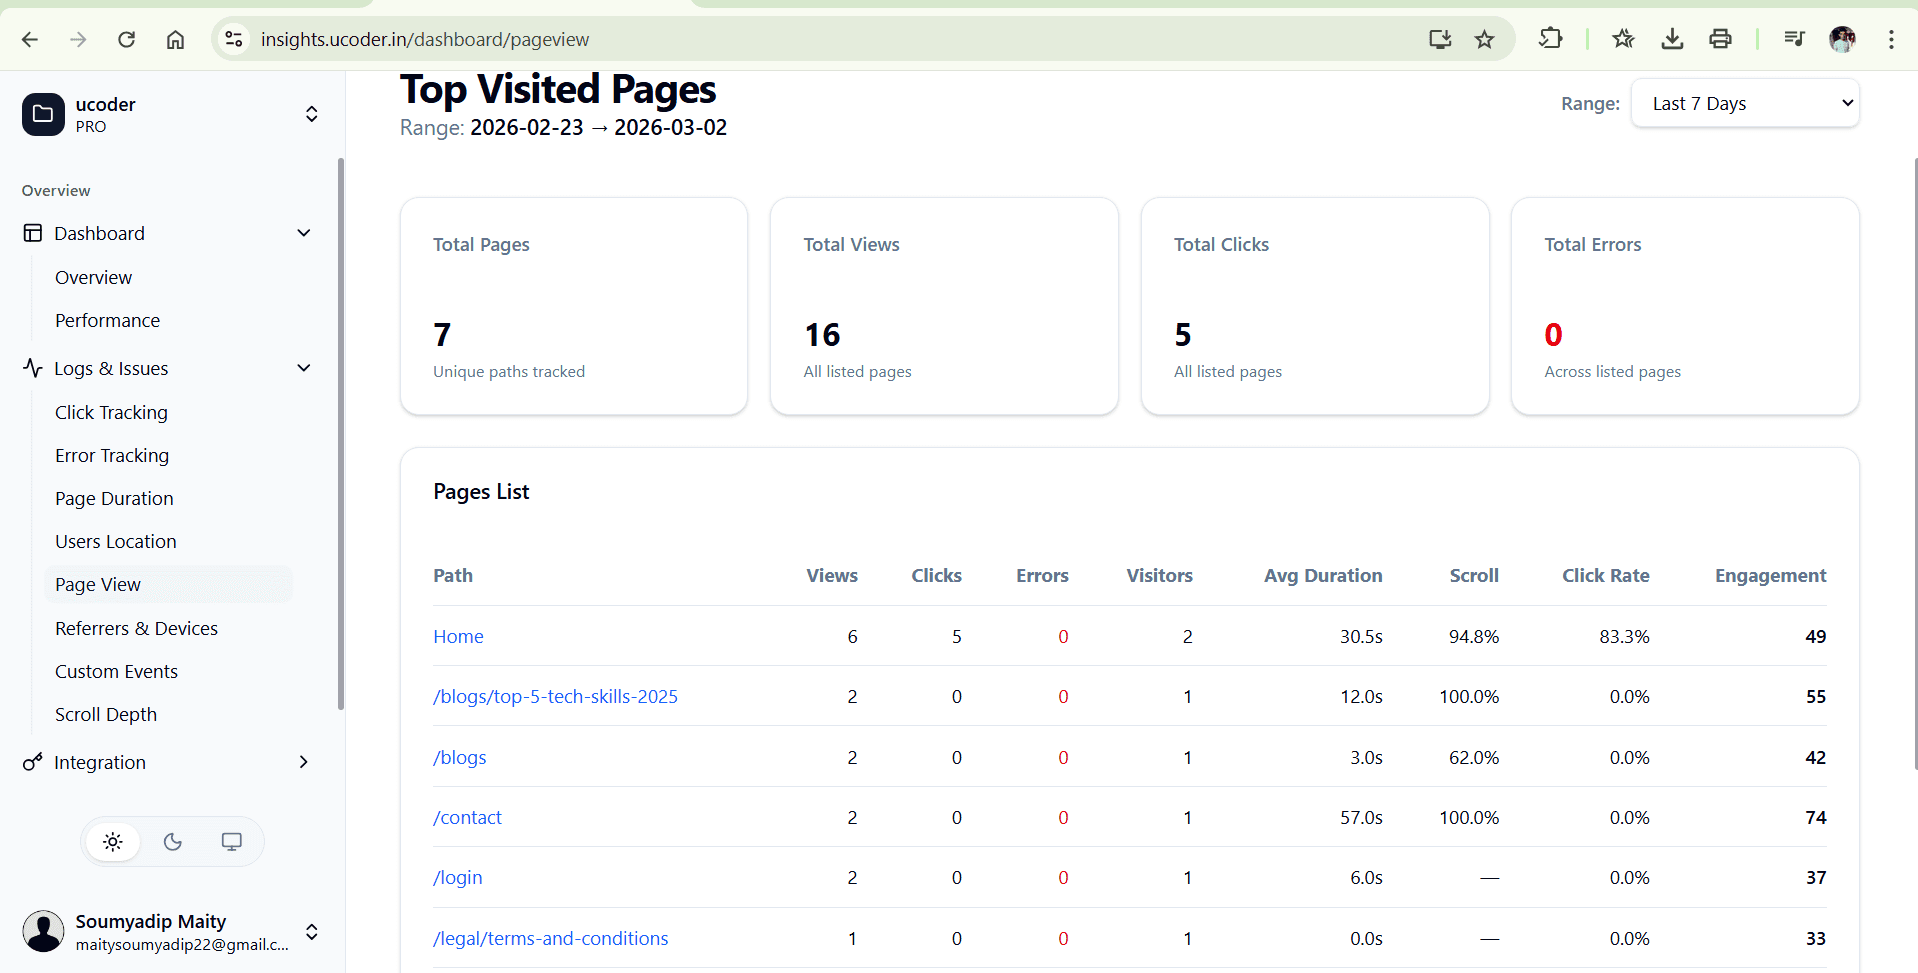
Task: Click the Dashboard grid icon in sidebar
Action: coord(33,232)
